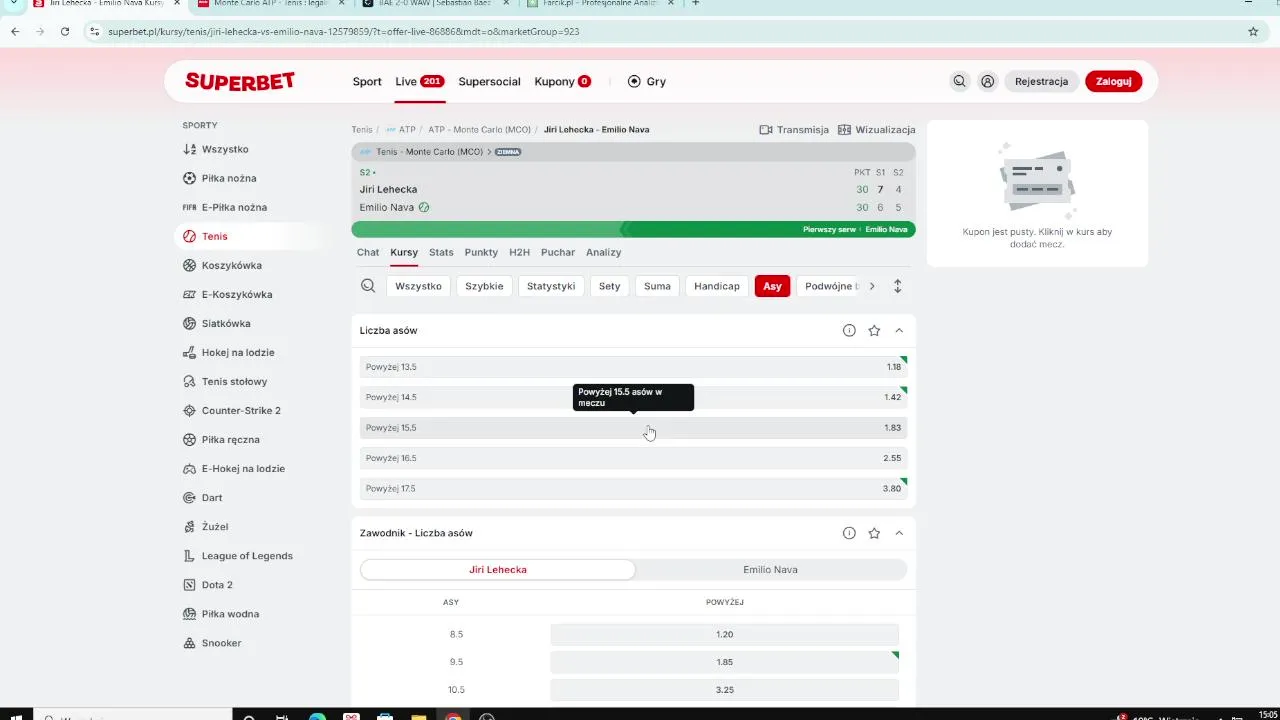Click the Superbet logo

[x=240, y=82]
